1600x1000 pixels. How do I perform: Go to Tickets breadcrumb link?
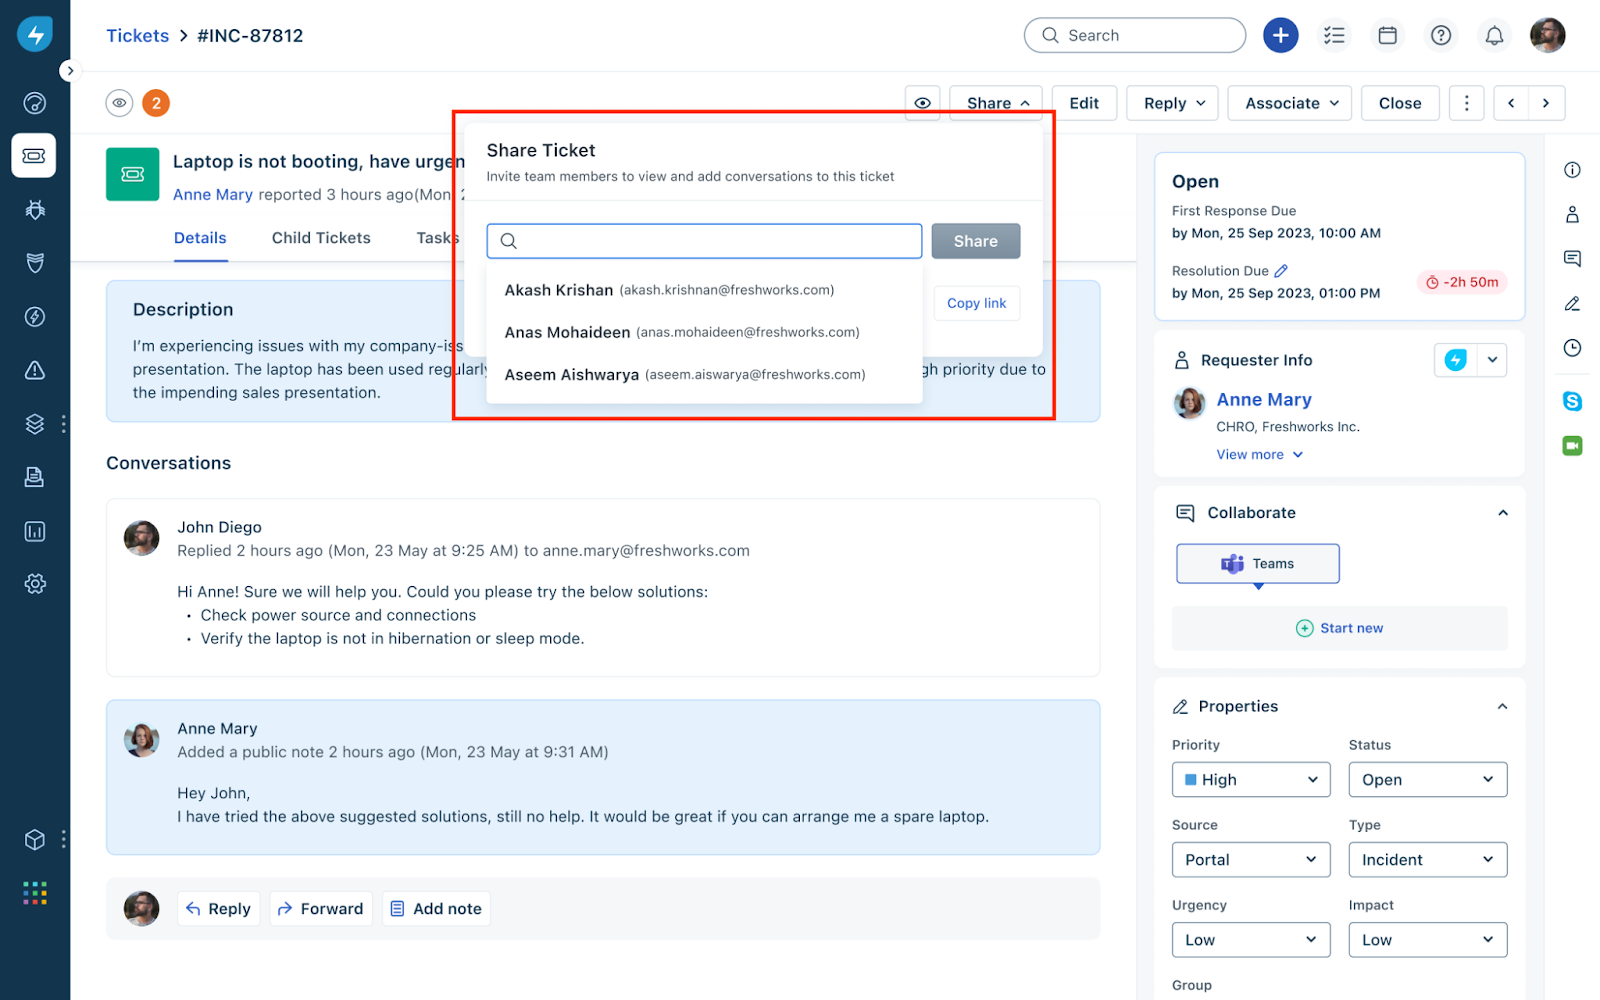138,36
